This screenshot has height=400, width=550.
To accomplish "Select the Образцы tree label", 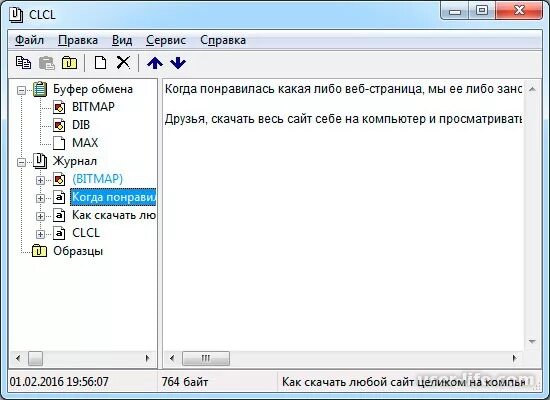I will [x=78, y=251].
